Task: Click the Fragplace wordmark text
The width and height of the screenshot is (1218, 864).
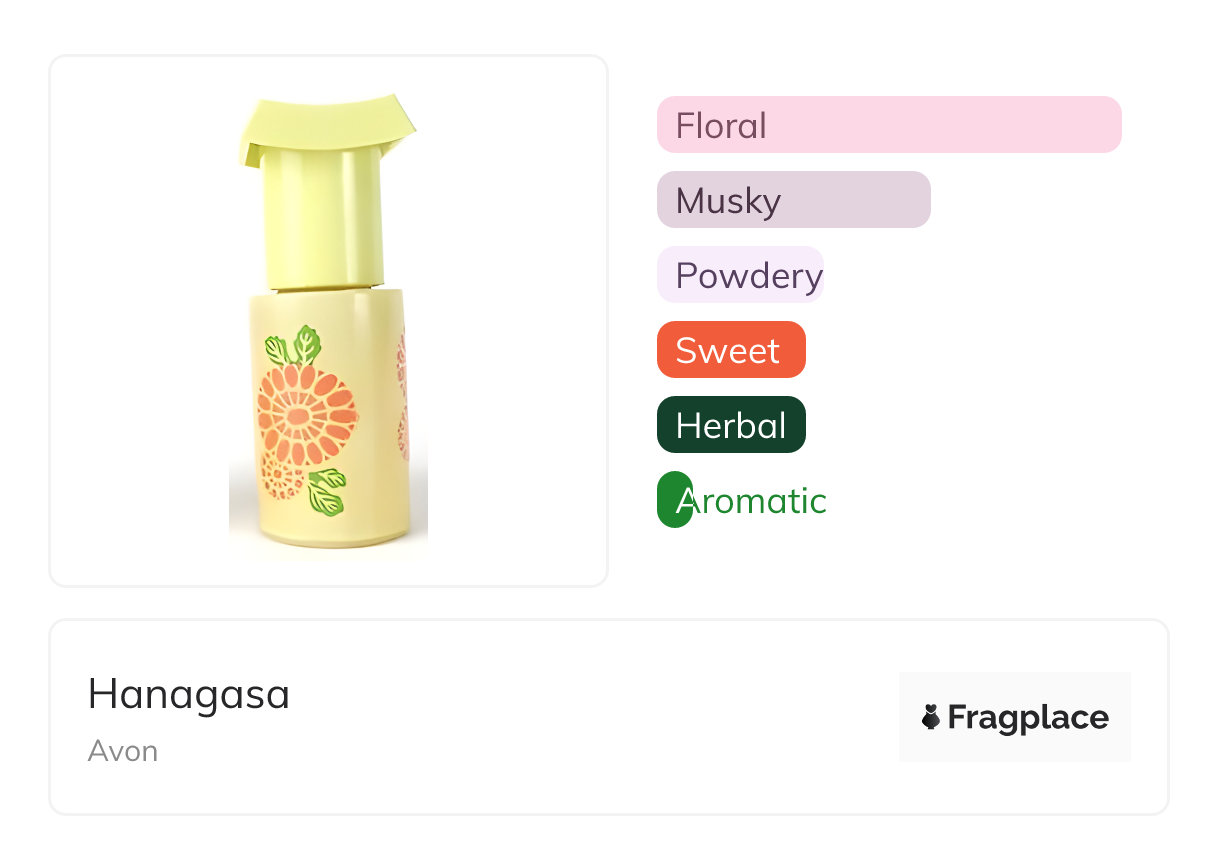Action: coord(1028,718)
